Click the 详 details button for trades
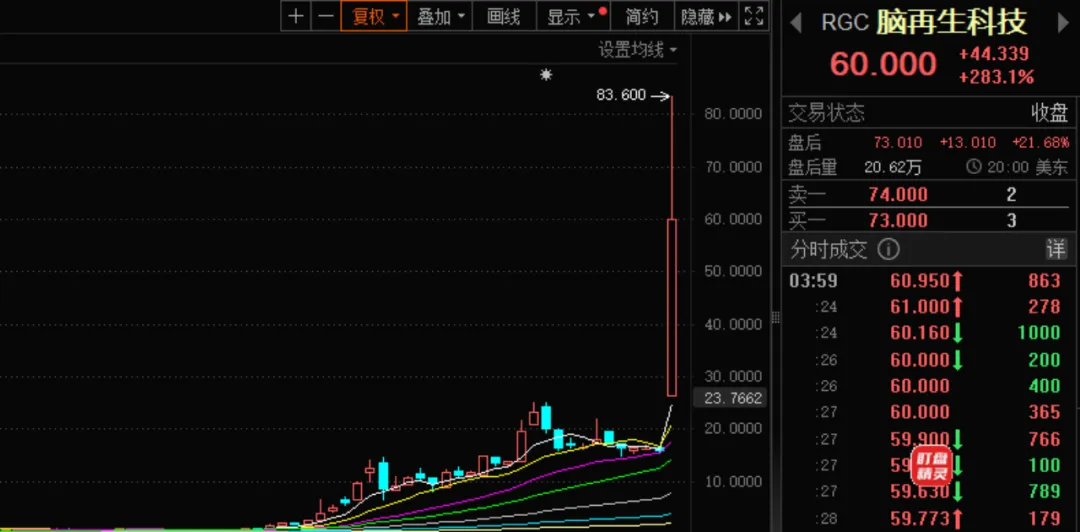Screen dimensions: 1080x532 tap(1056, 249)
